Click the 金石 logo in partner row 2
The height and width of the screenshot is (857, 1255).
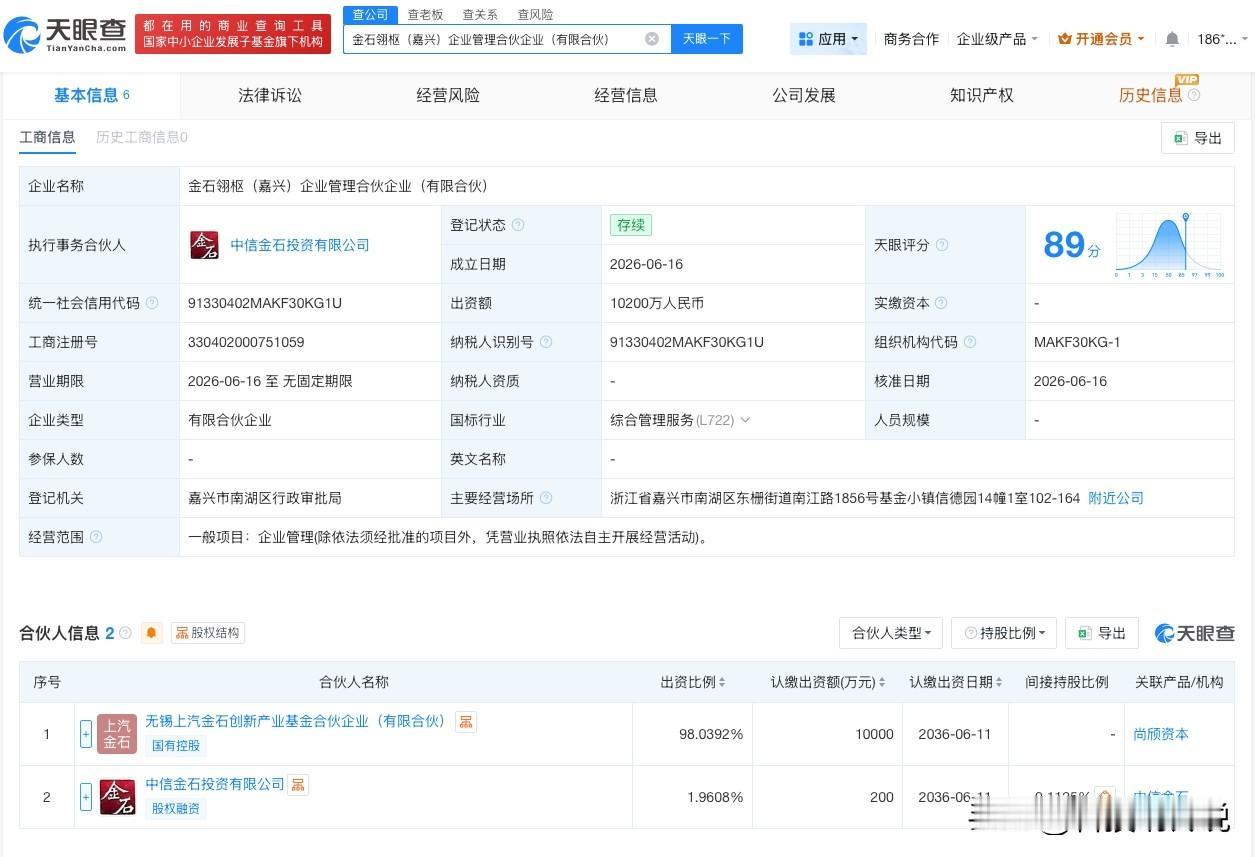pos(117,797)
